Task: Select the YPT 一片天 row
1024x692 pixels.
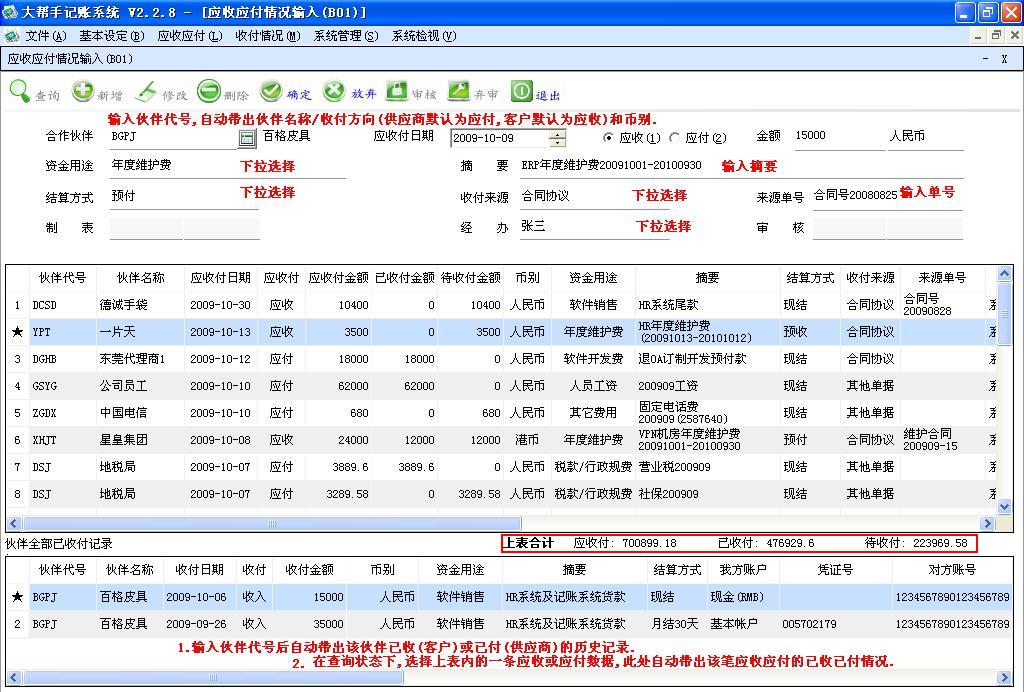Action: click(x=502, y=332)
